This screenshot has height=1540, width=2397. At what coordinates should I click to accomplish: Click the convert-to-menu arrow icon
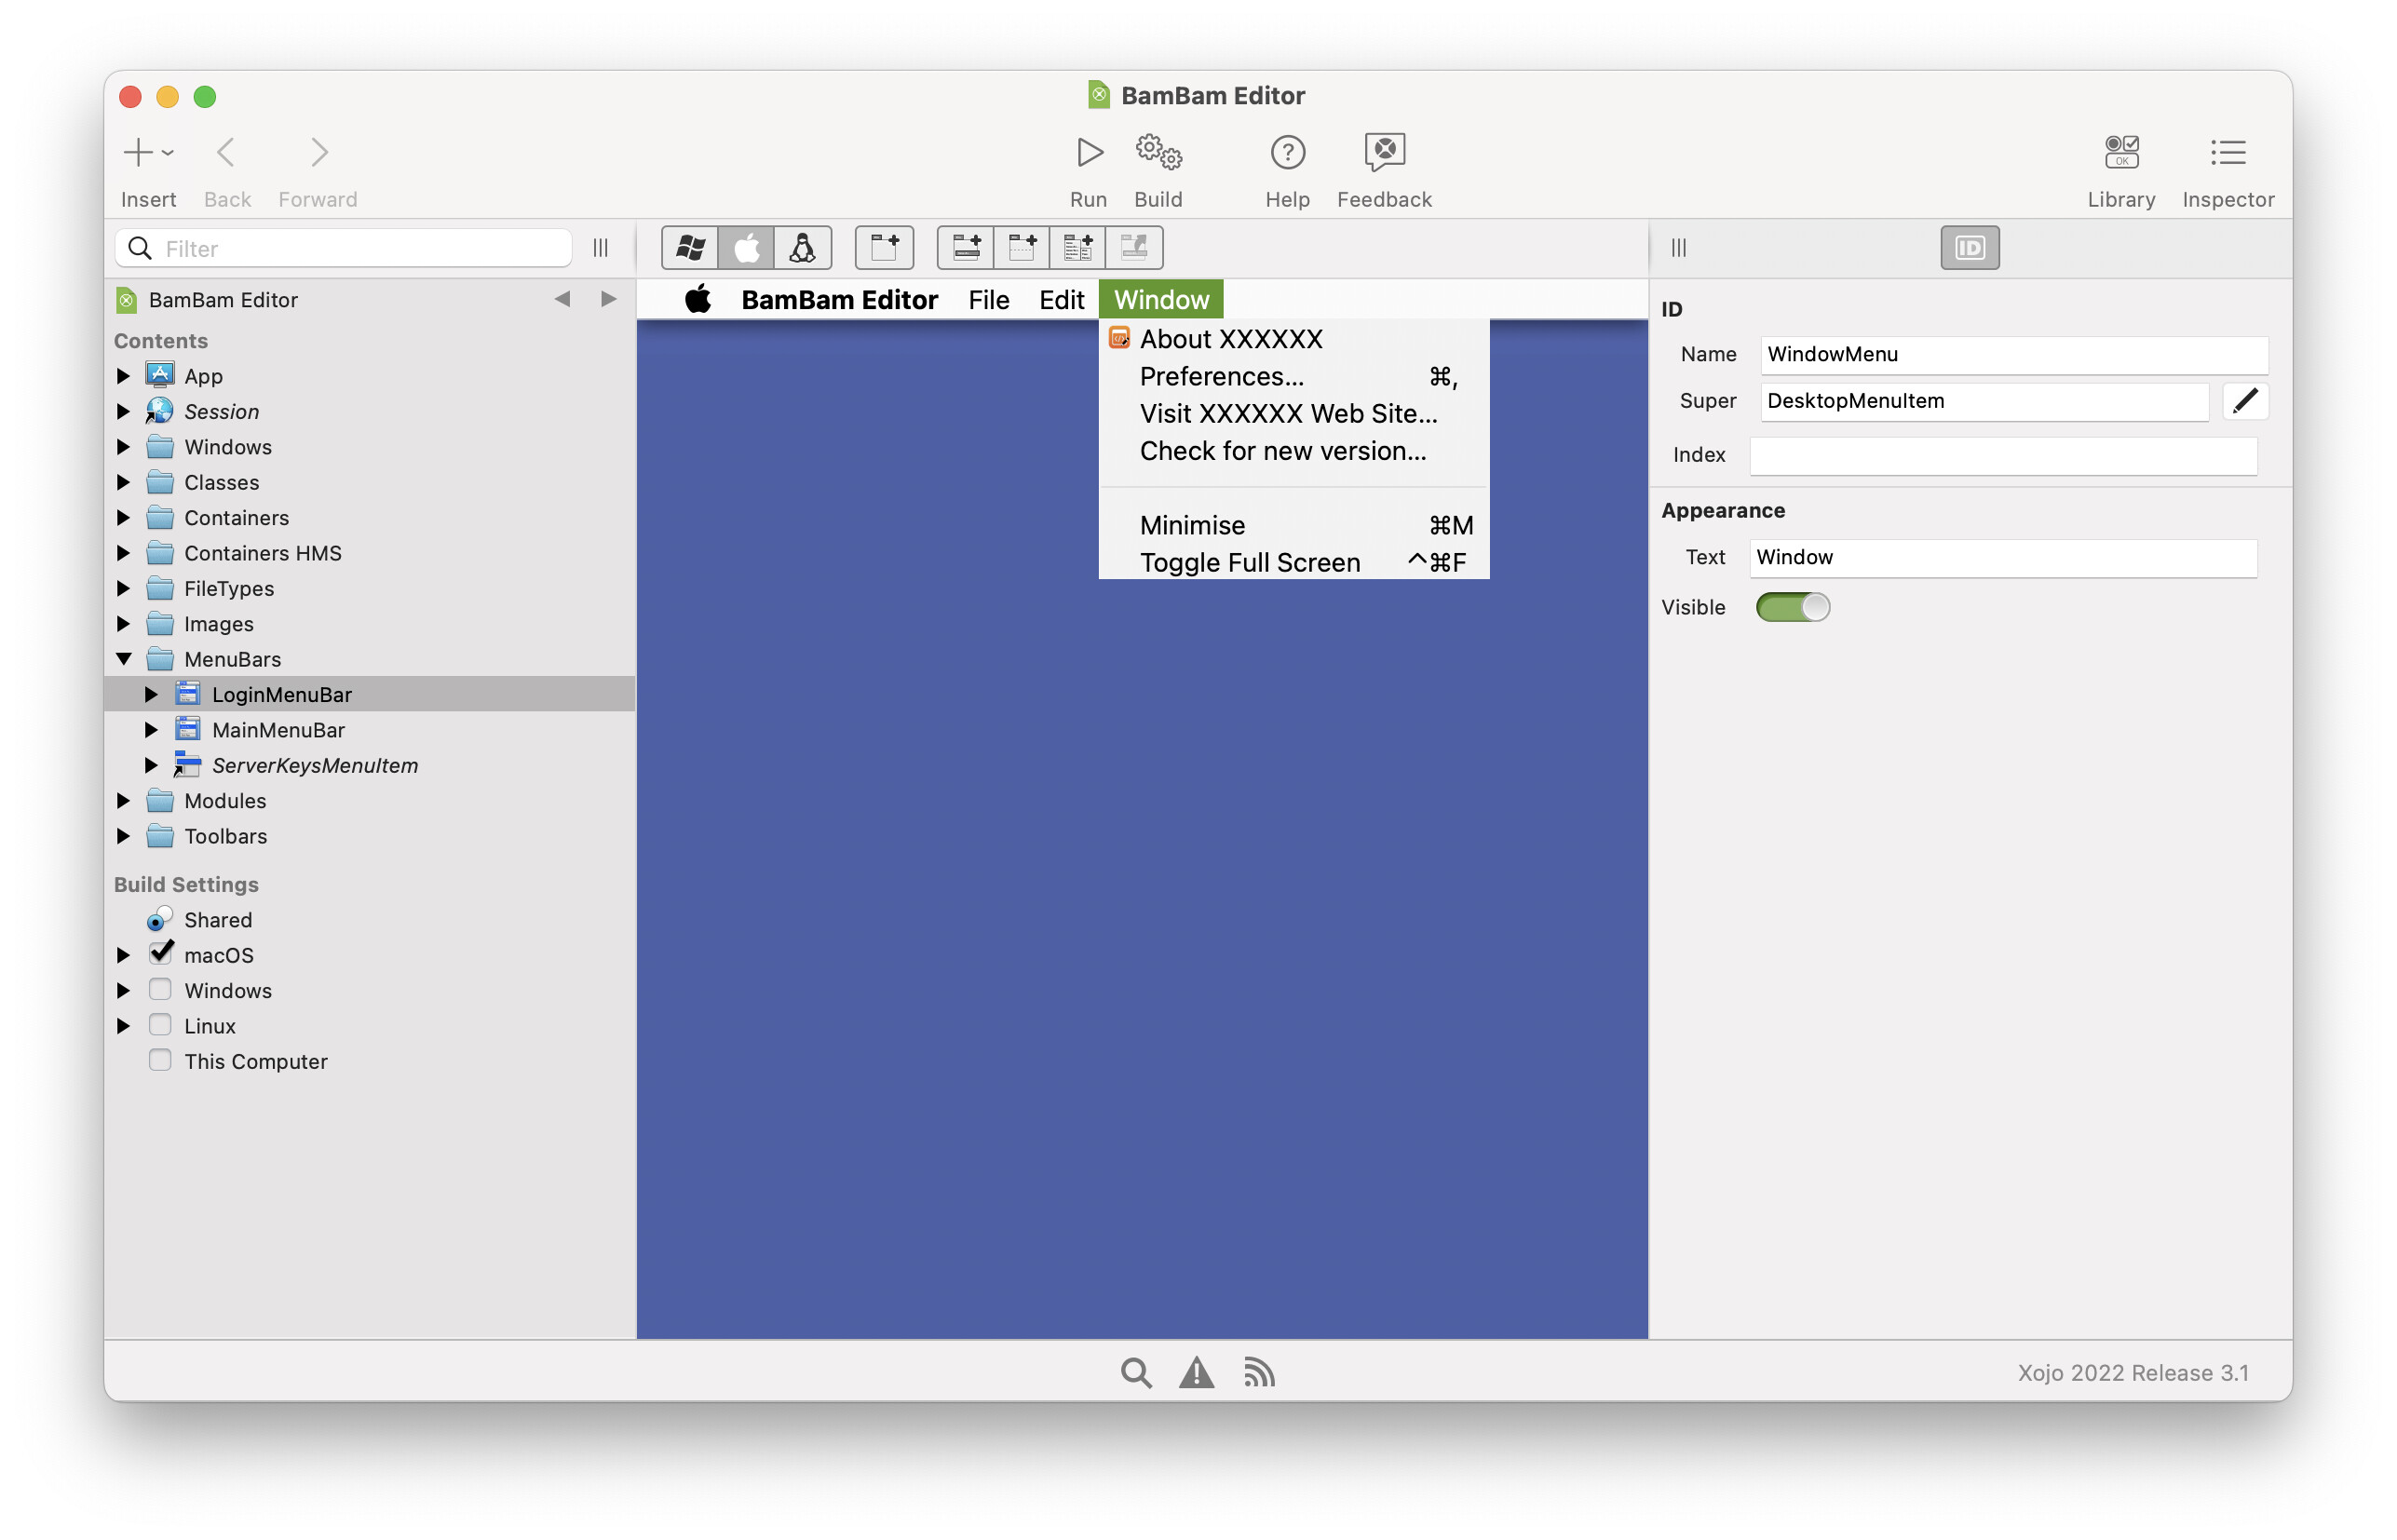click(1134, 248)
